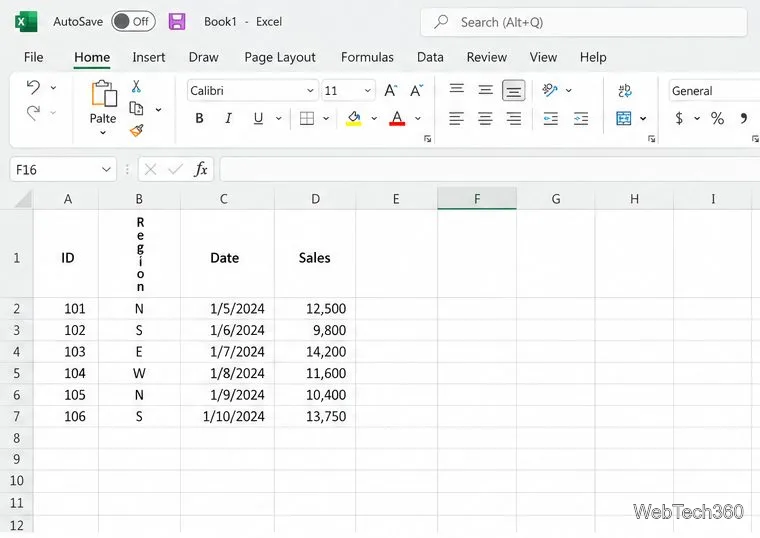Screen dimensions: 760x538
Task: Click Middle Align icon
Action: (x=485, y=90)
